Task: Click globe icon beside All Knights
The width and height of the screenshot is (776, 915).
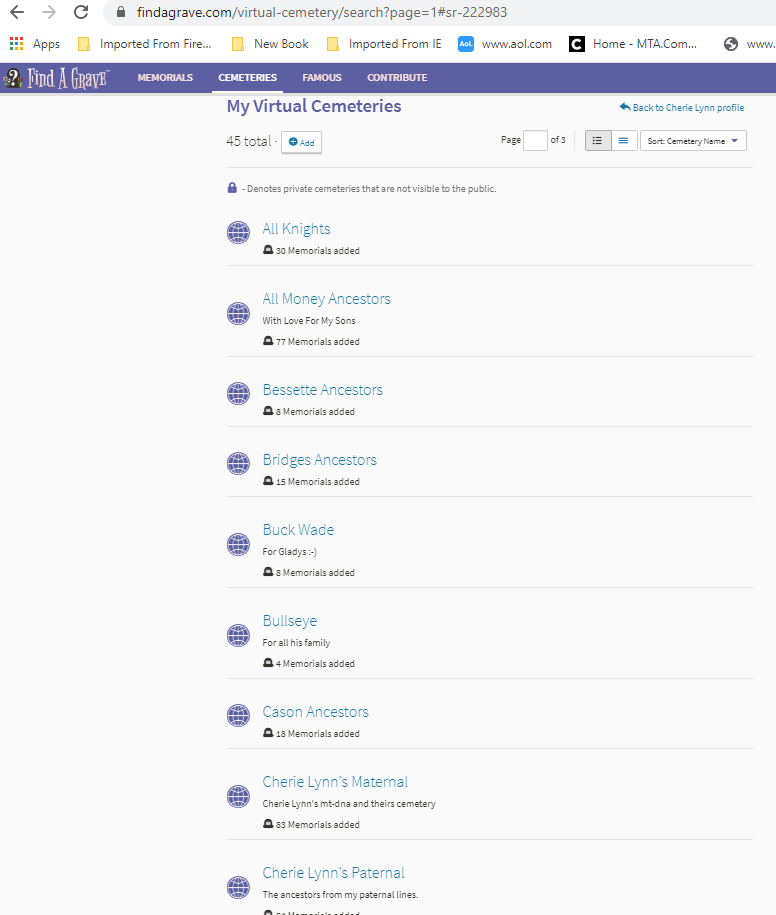Action: [x=238, y=233]
